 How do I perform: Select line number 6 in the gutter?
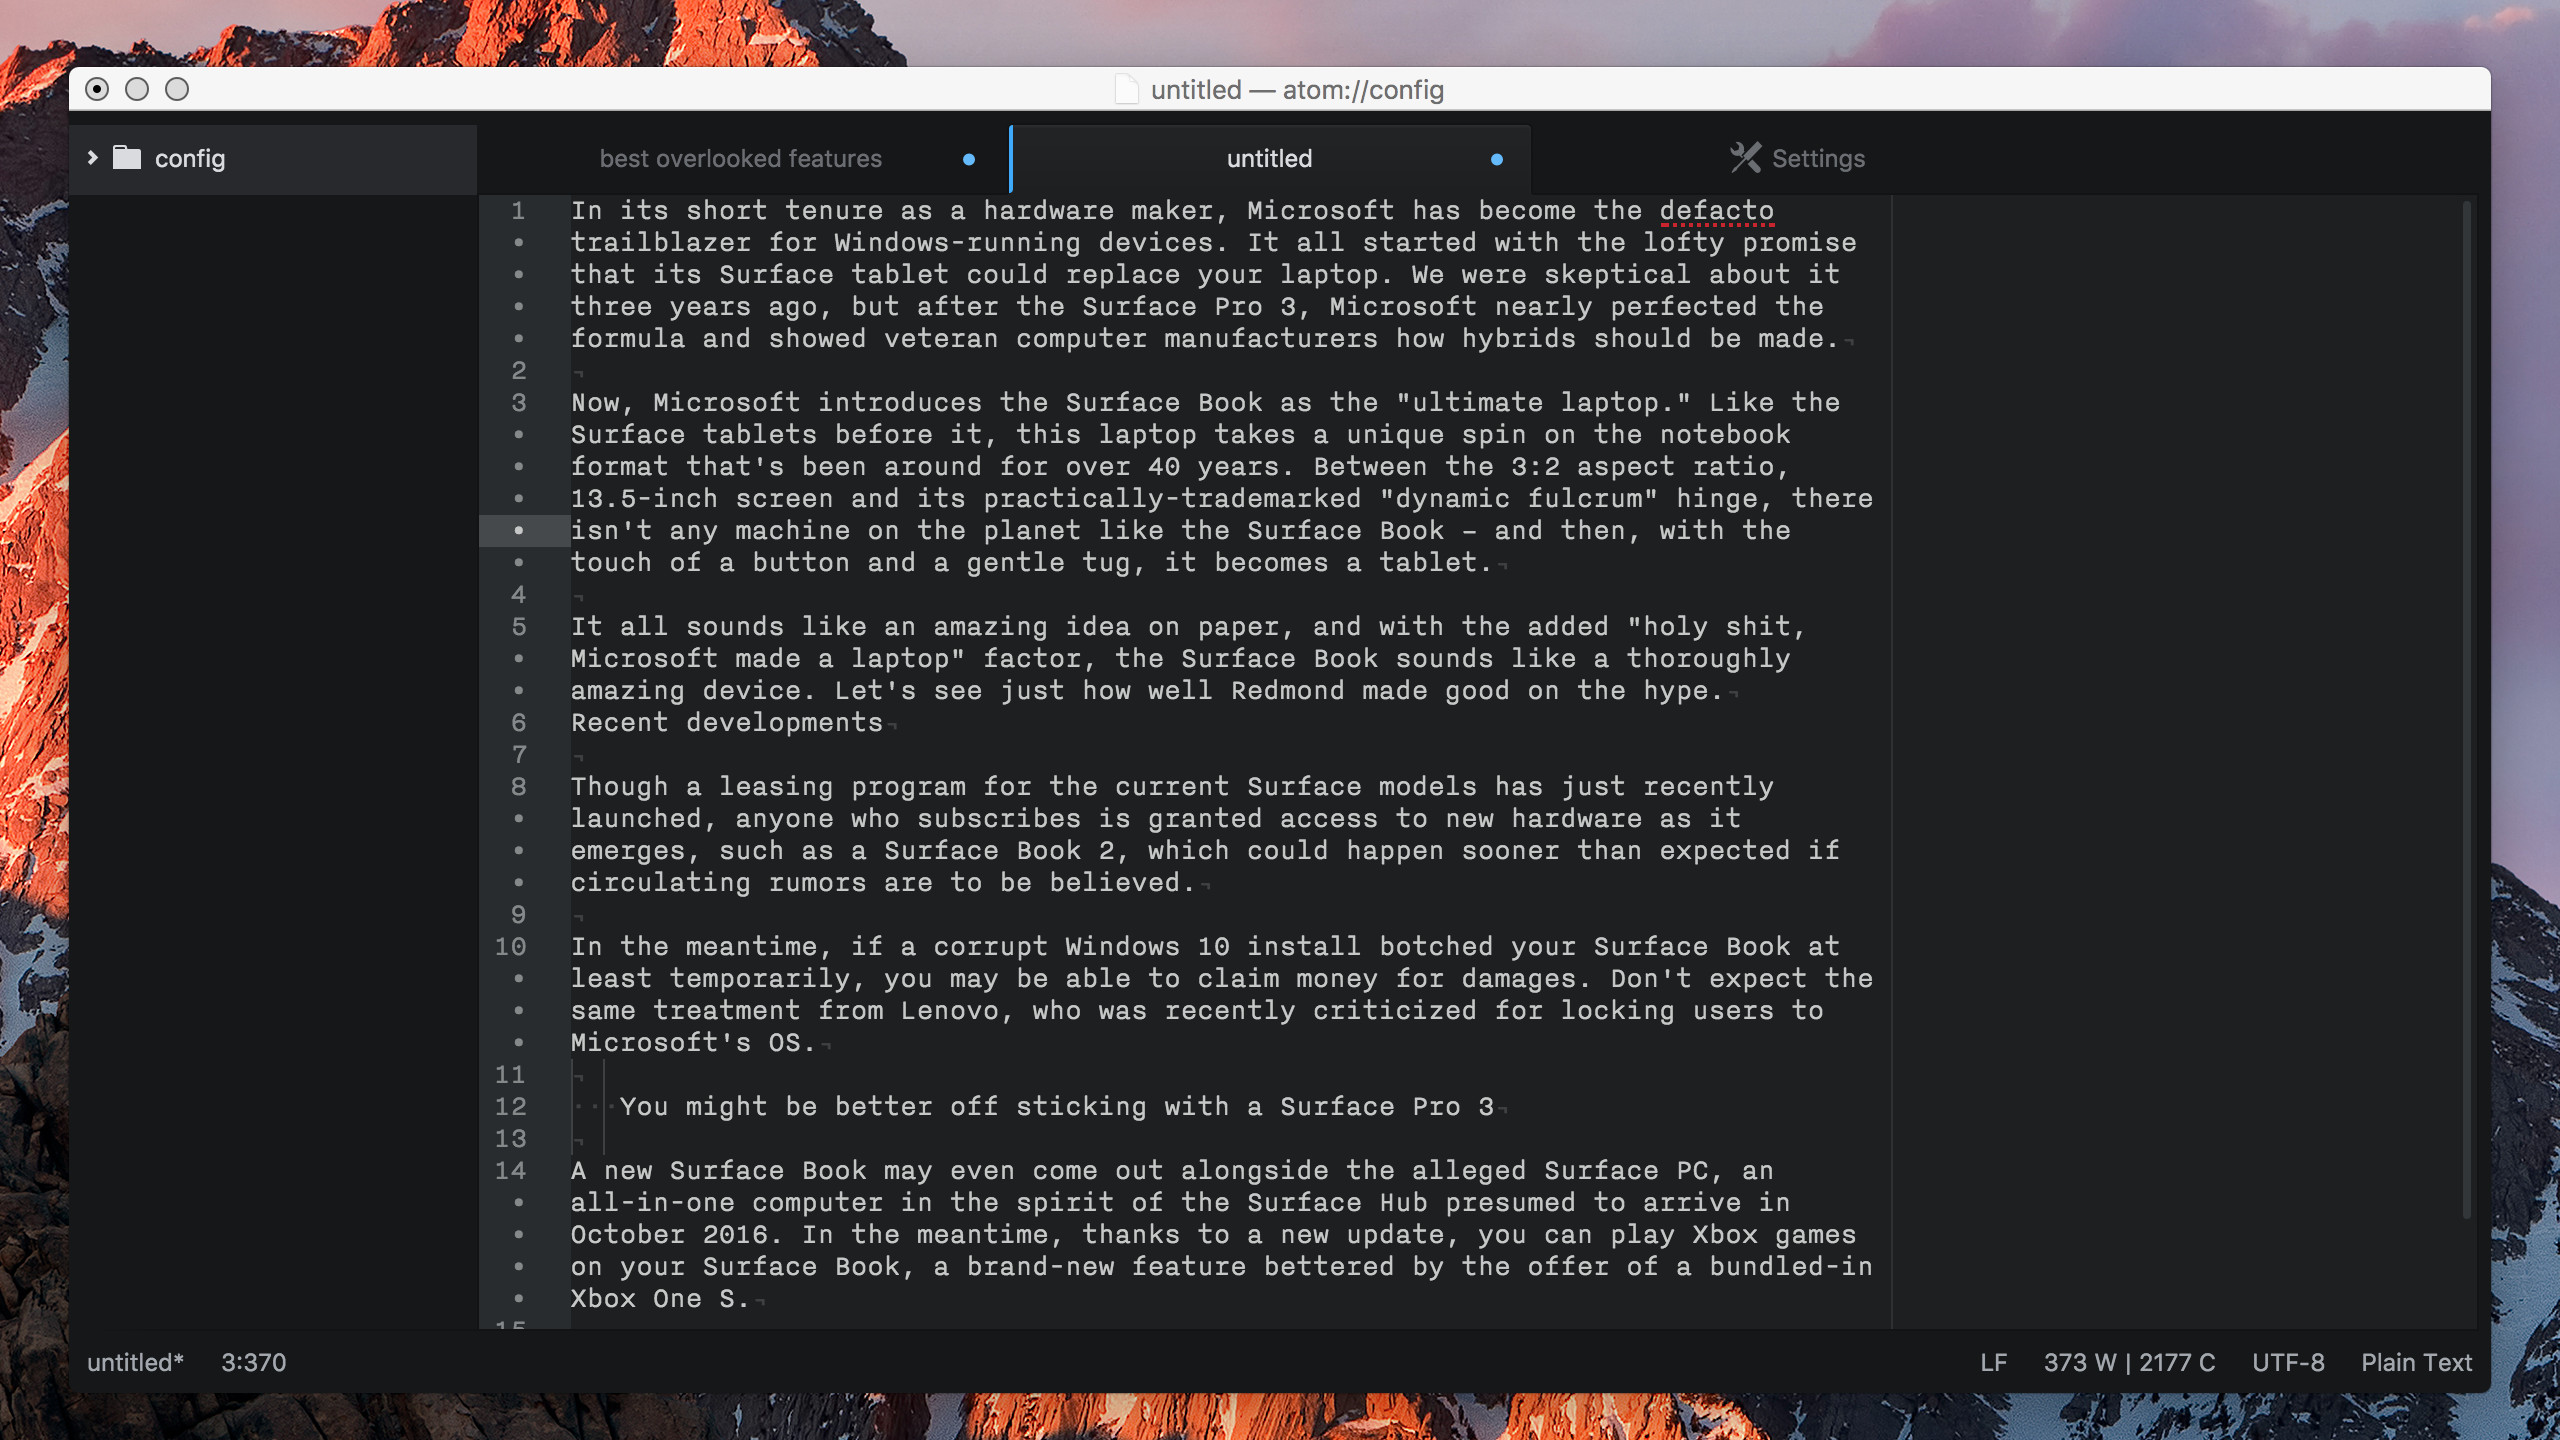pyautogui.click(x=518, y=723)
